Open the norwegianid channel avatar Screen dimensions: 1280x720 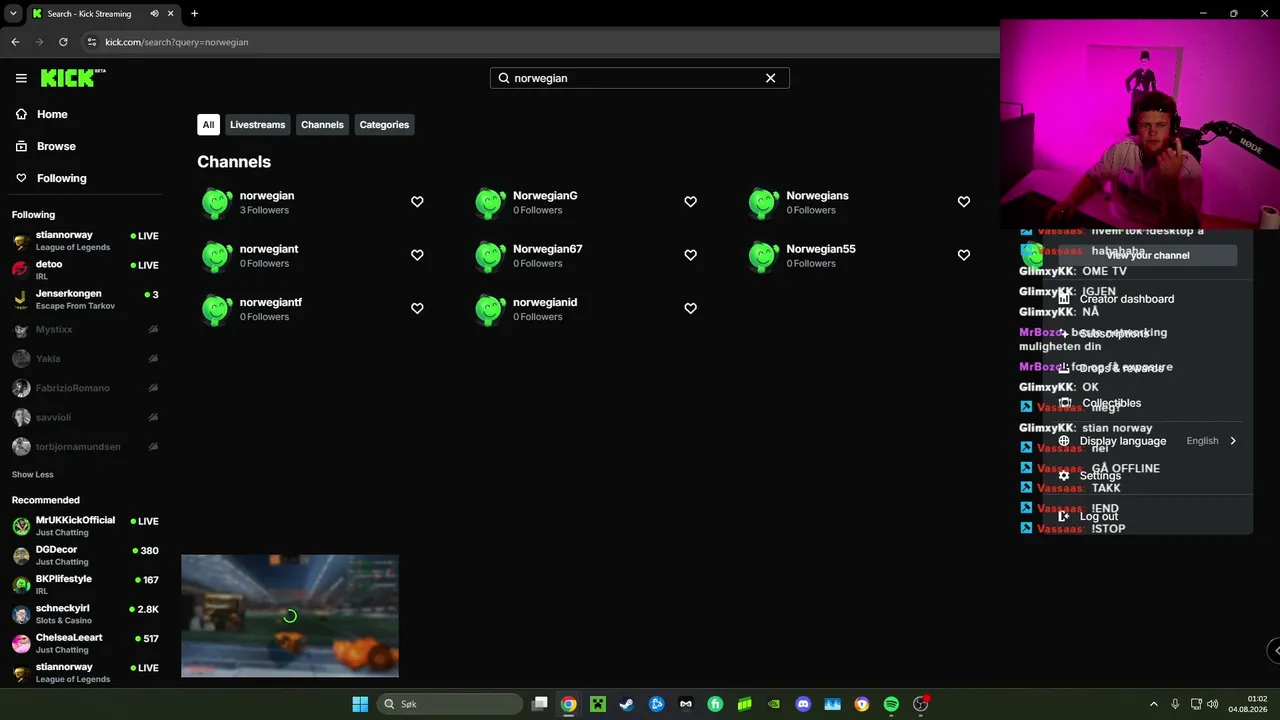click(490, 309)
